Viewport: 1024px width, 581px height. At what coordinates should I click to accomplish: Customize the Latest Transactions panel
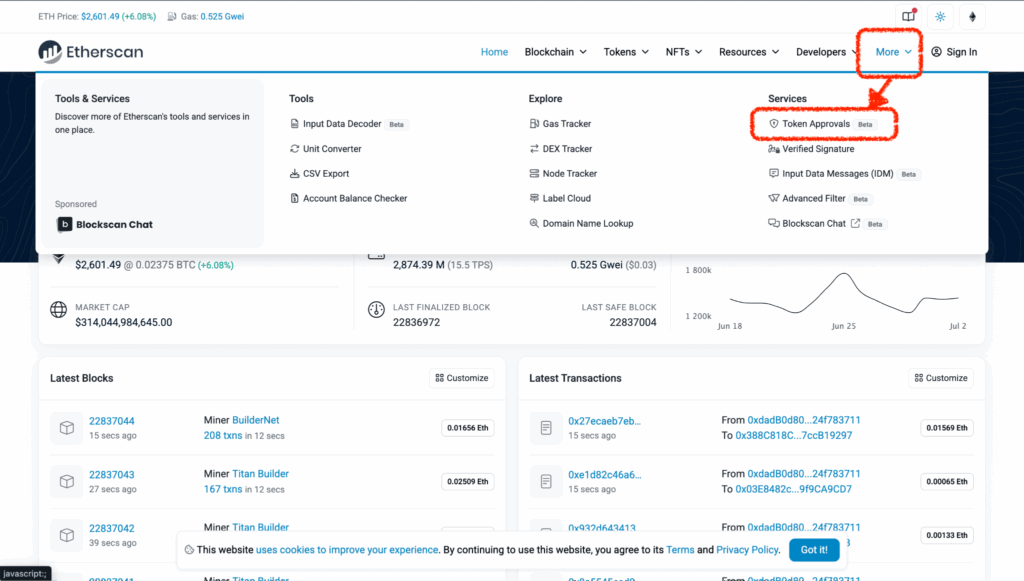coord(941,378)
